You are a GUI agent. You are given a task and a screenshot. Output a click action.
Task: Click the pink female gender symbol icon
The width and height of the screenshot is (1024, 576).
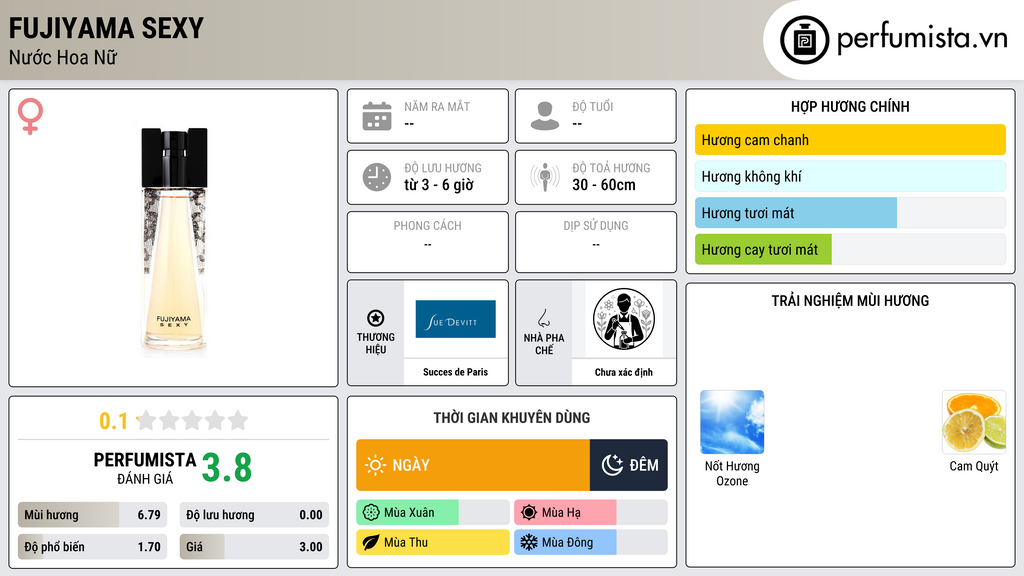click(30, 116)
